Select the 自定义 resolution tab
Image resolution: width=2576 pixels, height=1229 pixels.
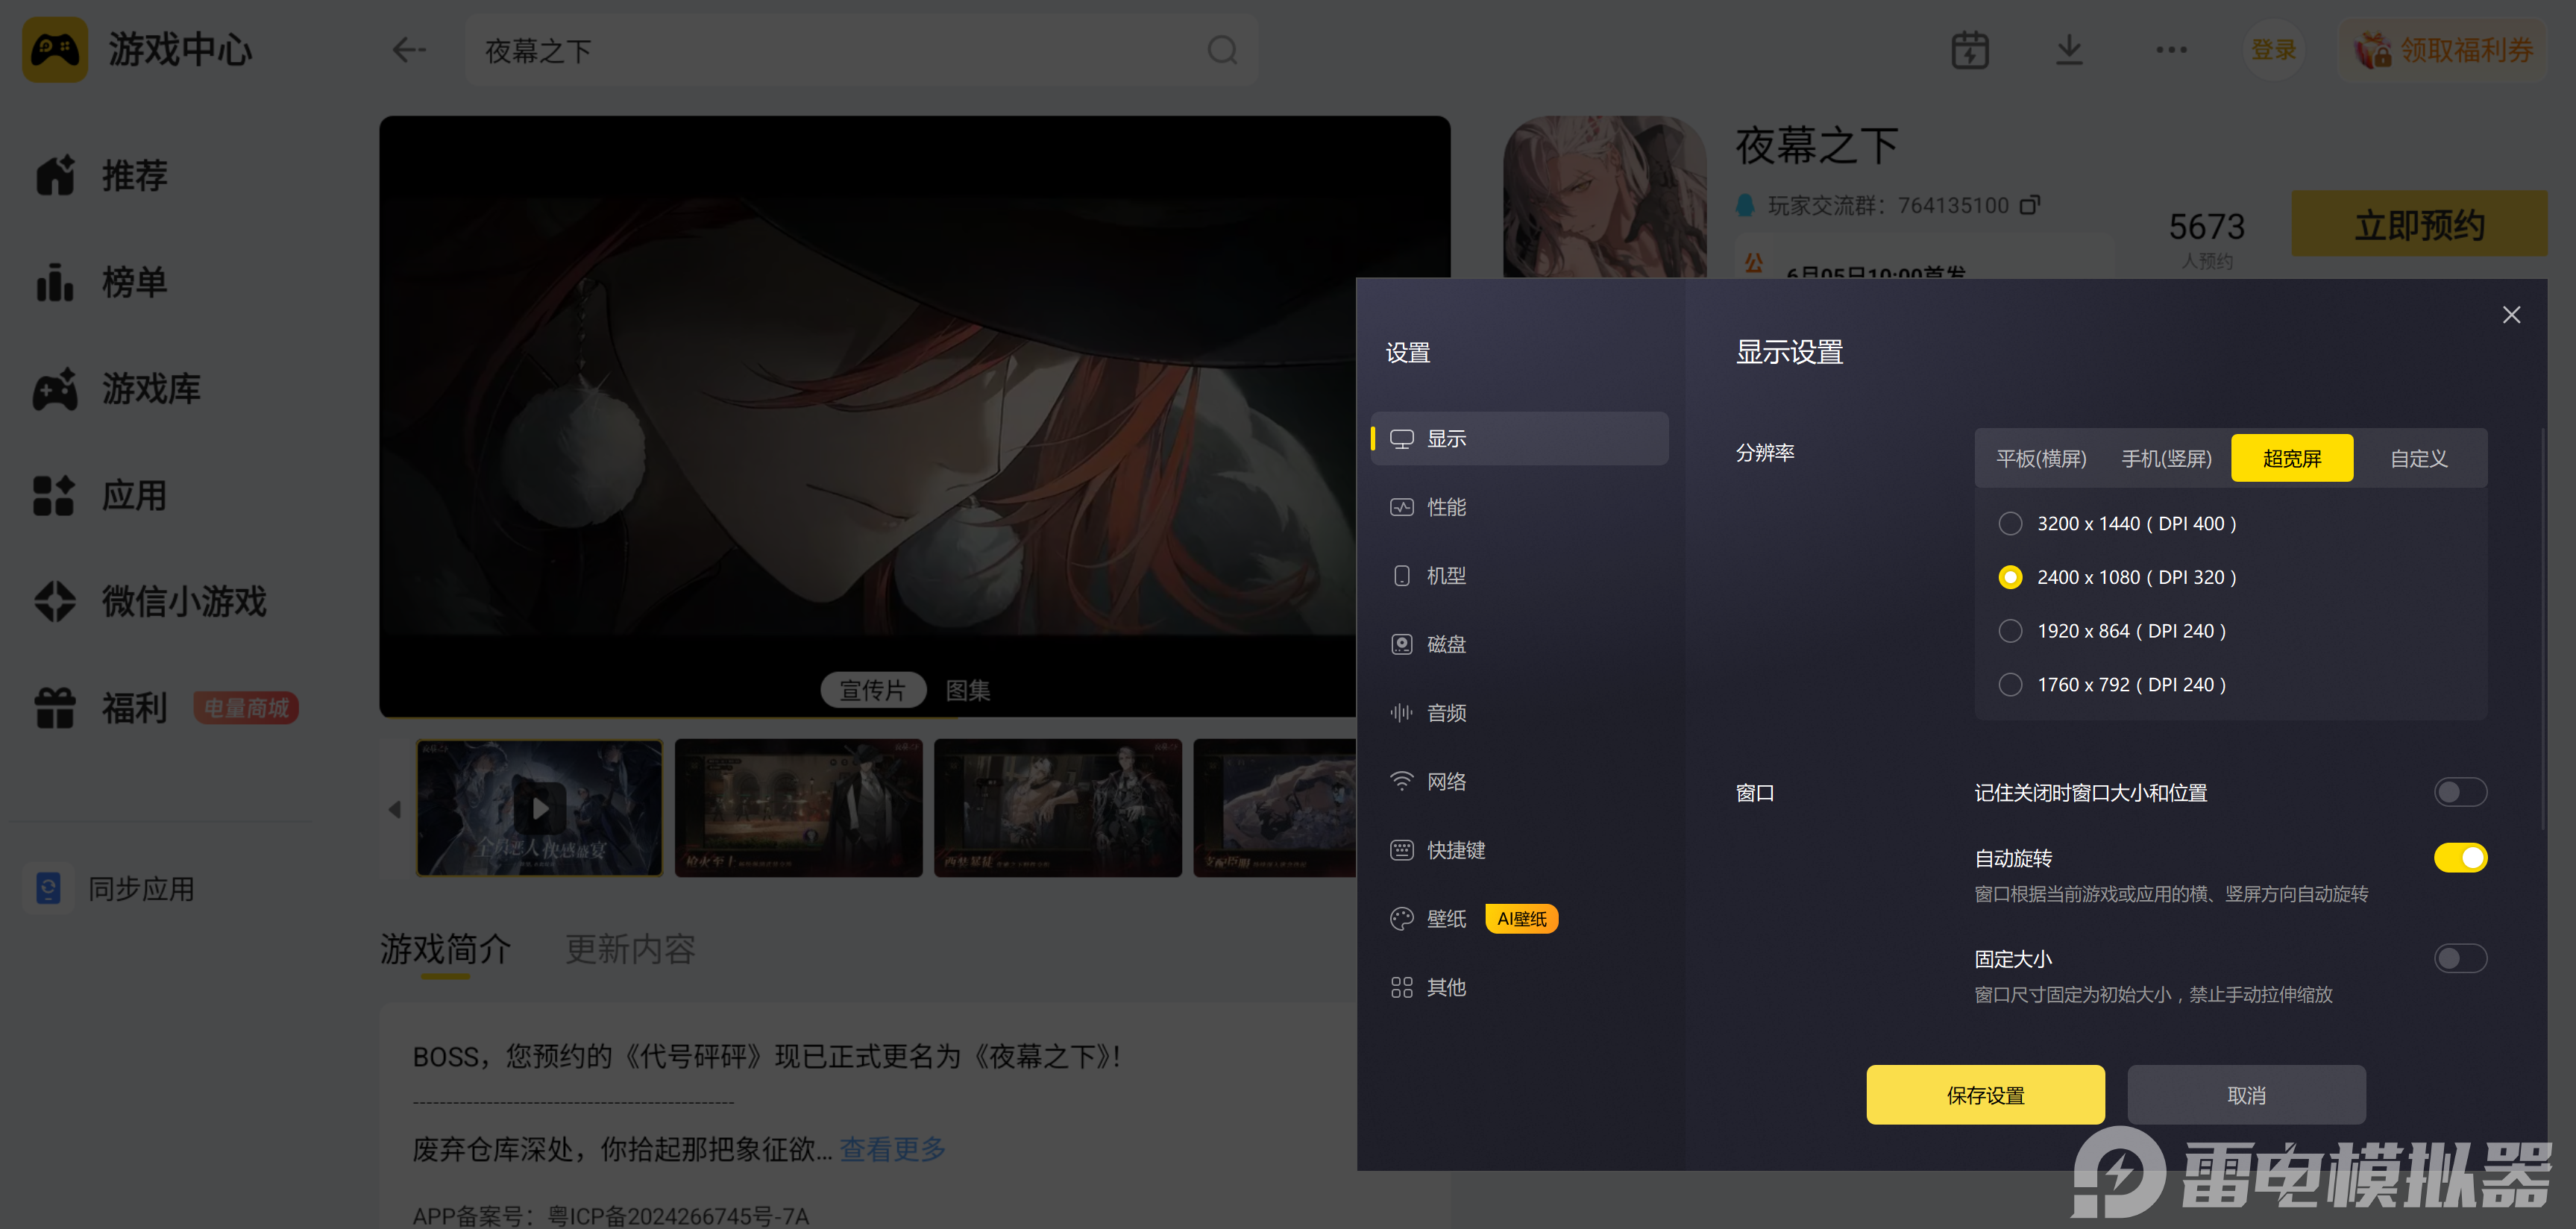click(2418, 458)
